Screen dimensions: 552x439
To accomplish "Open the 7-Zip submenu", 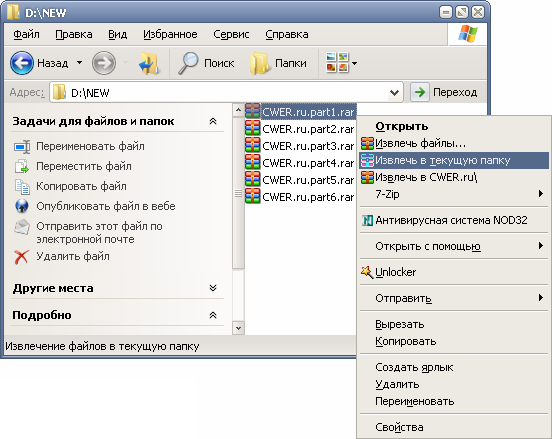I will 454,194.
